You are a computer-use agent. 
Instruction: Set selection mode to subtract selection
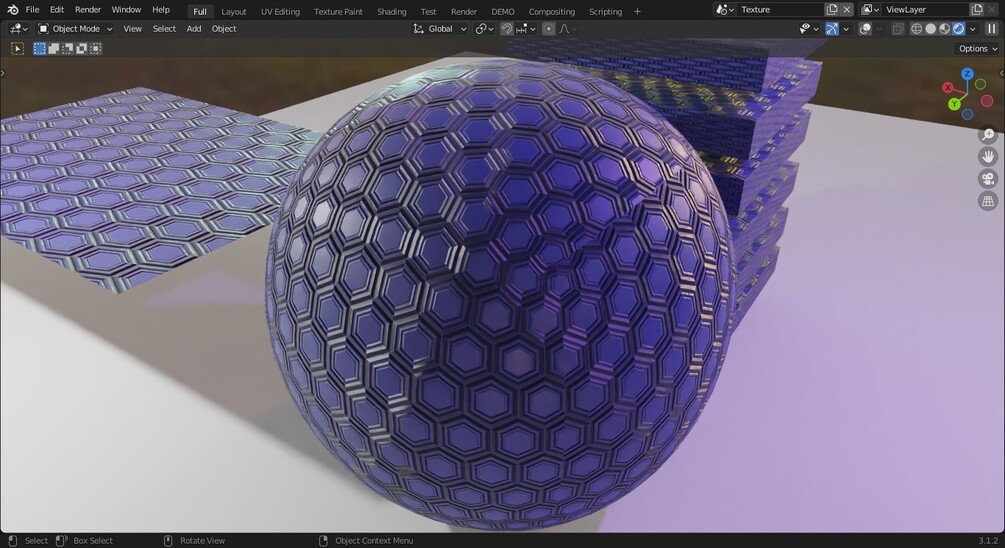[x=68, y=49]
